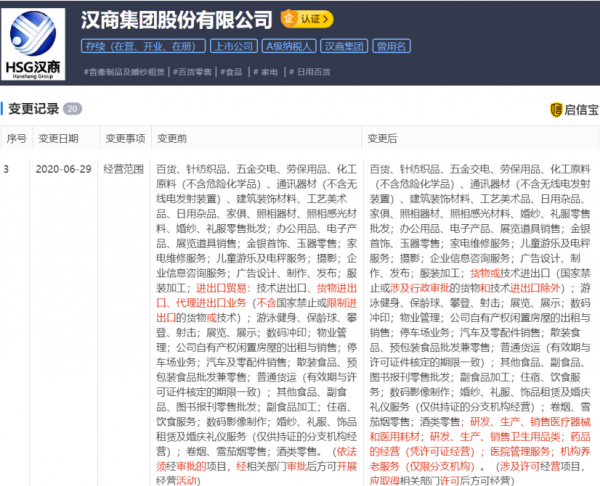This screenshot has height=486, width=600.
Task: Click the 启信宝 brand text
Action: click(x=581, y=110)
